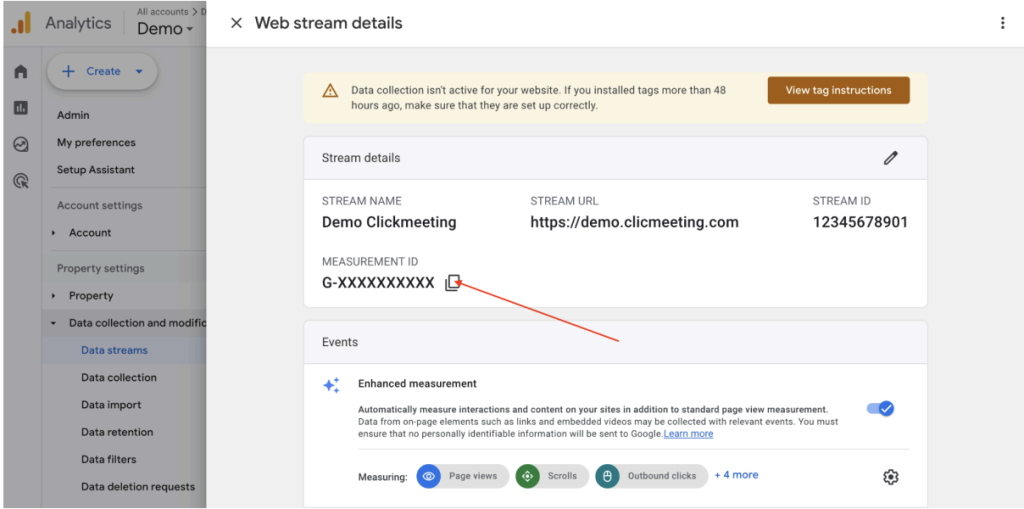Open the Reports bar chart icon

(x=21, y=108)
